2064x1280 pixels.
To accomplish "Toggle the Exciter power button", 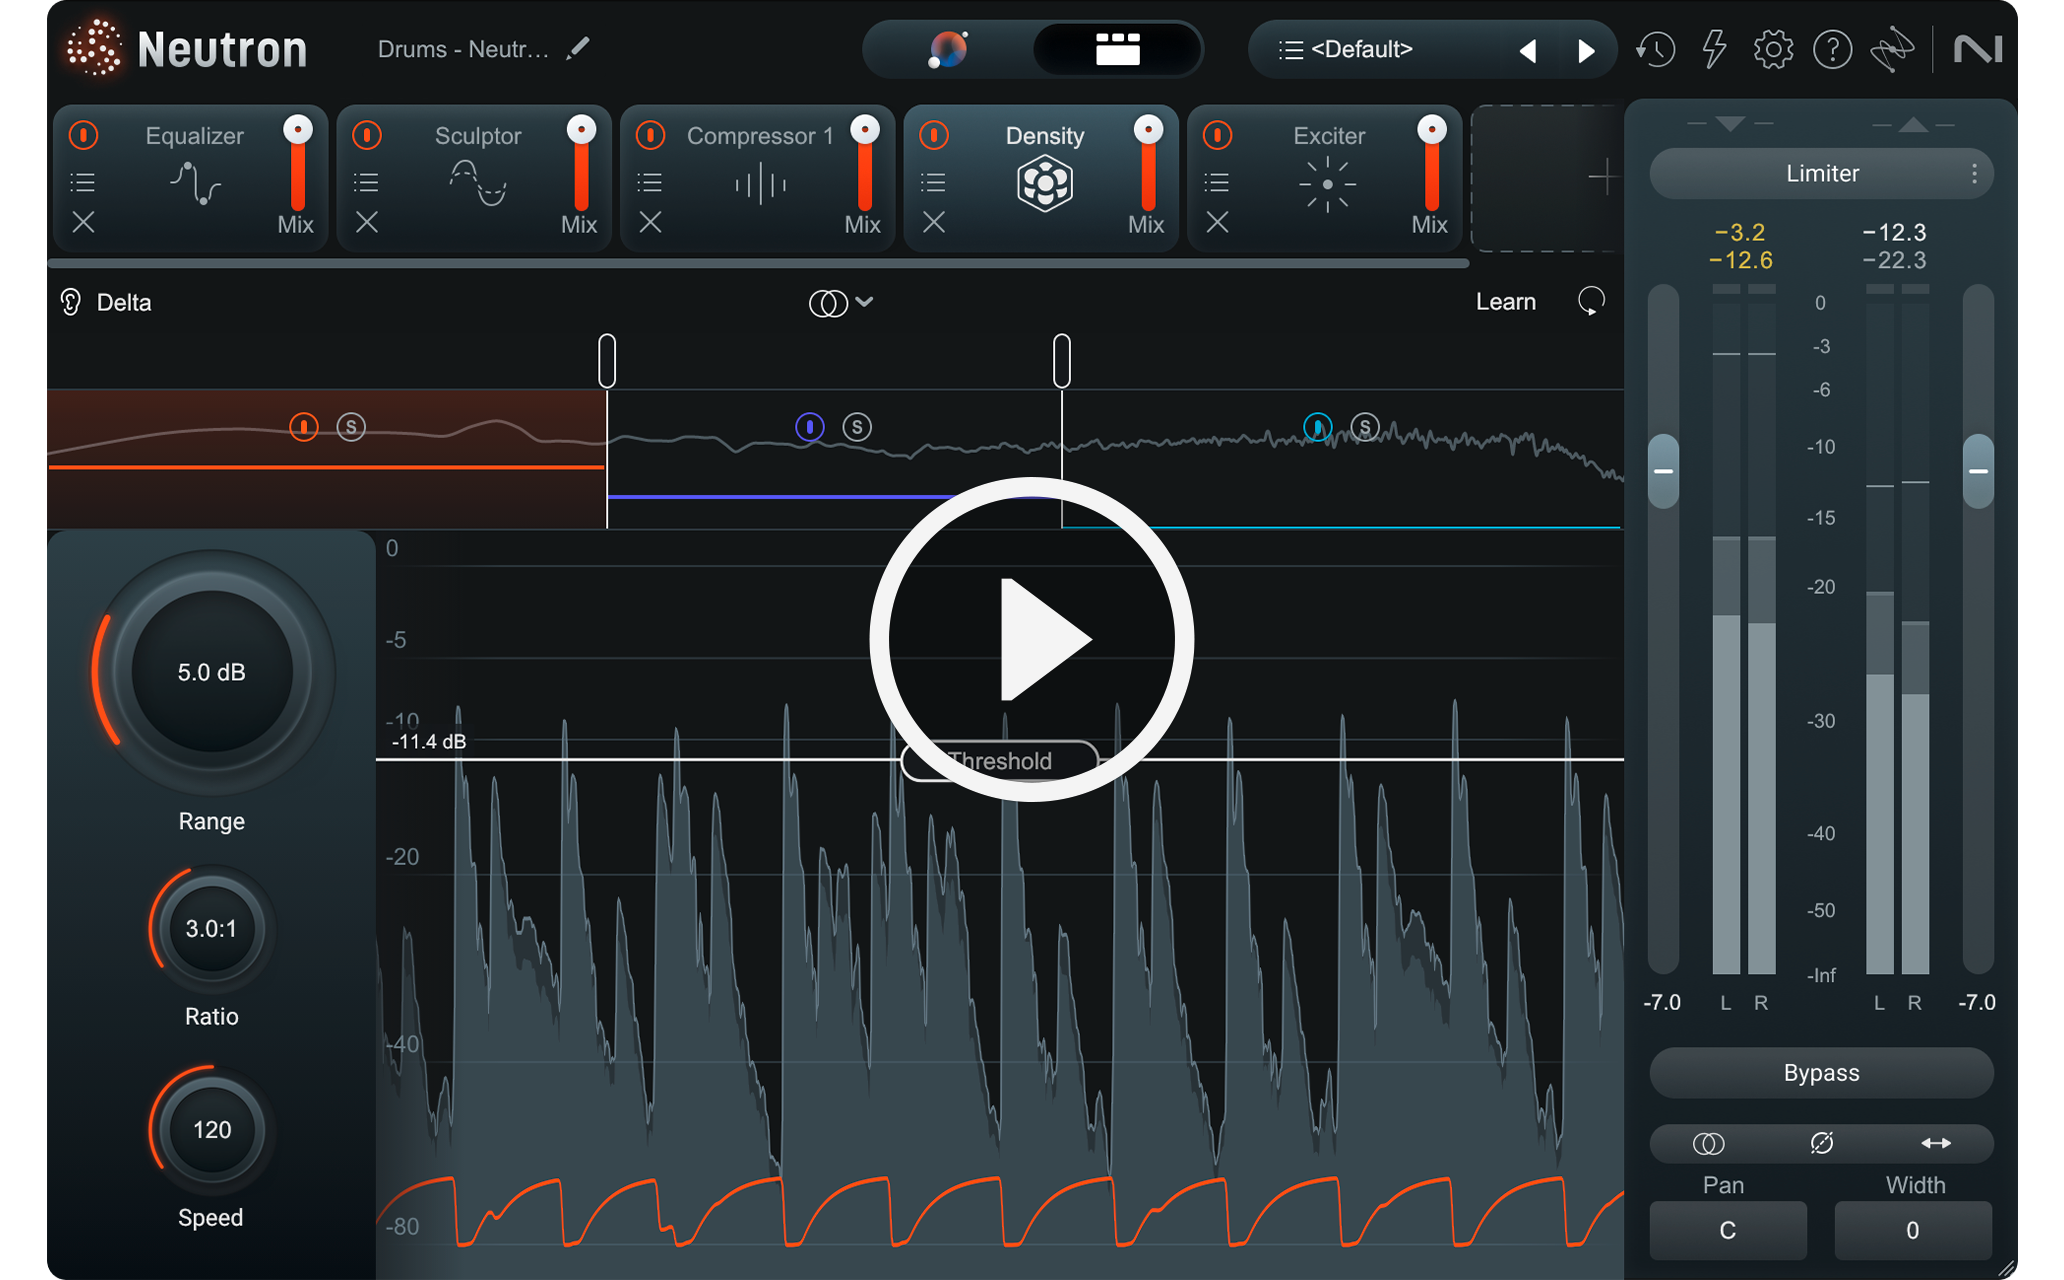I will click(x=1217, y=135).
